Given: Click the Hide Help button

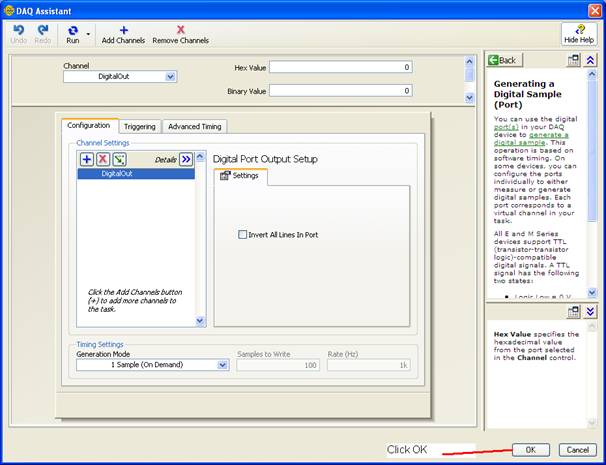Looking at the screenshot, I should coord(579,34).
